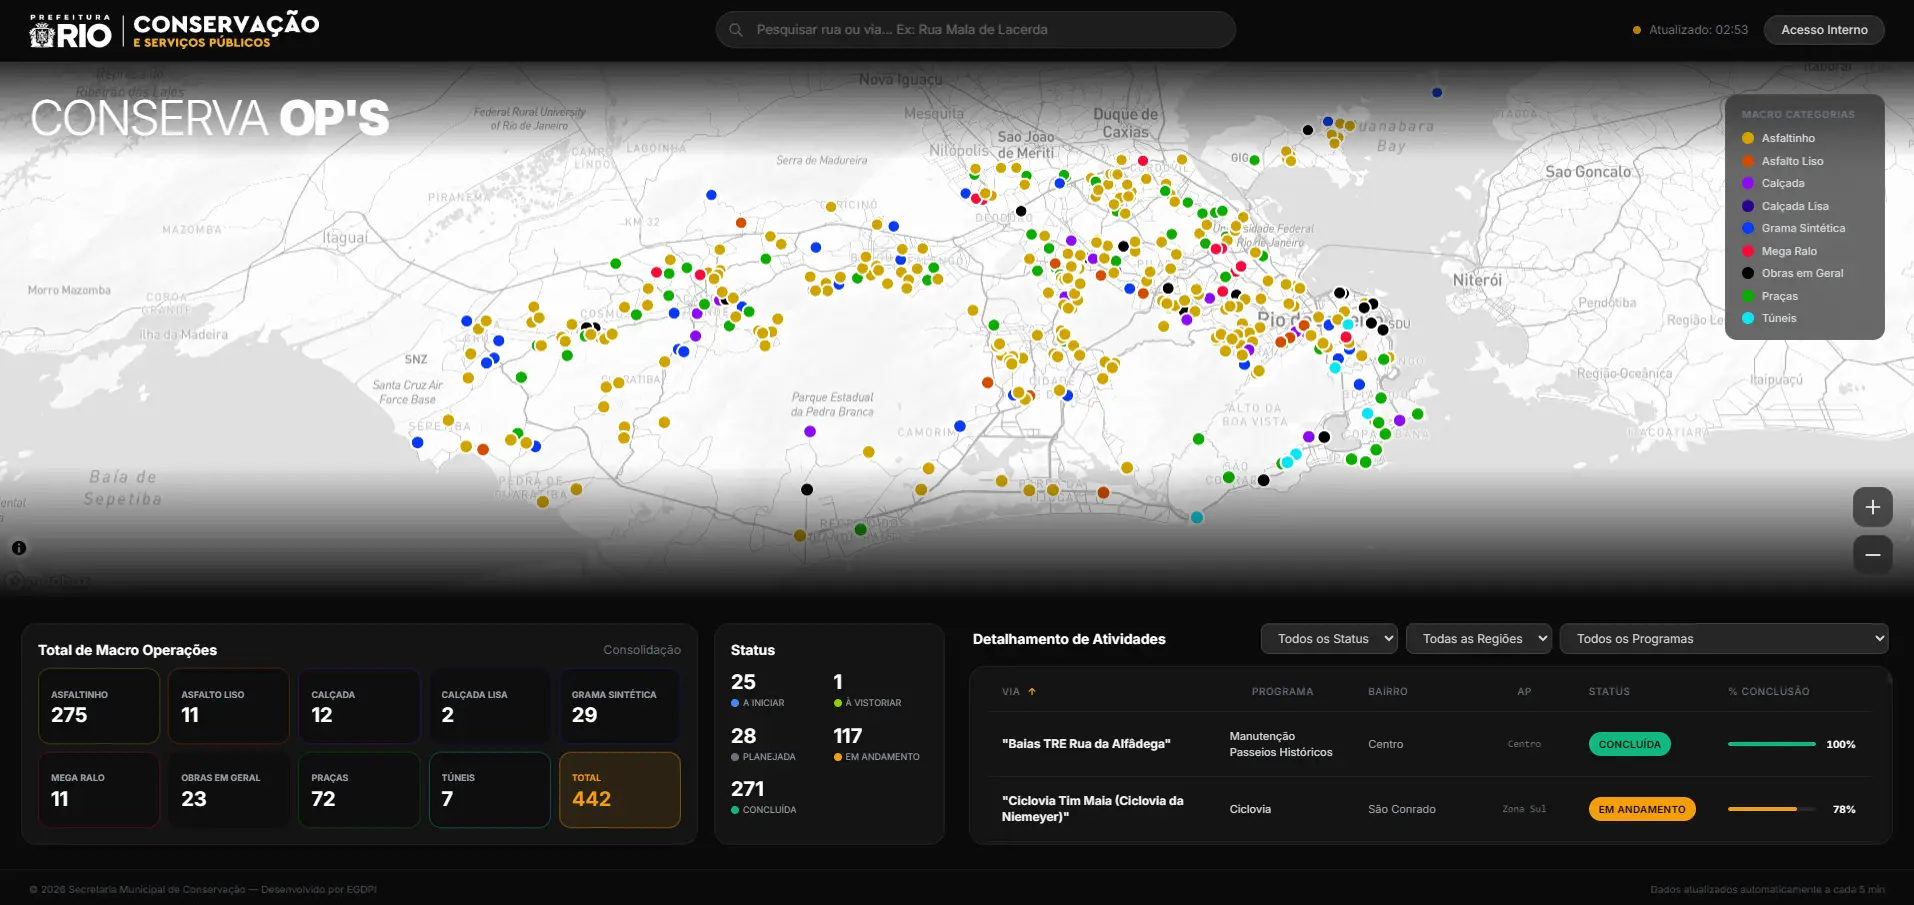Click the Em Andamento 117 status

pos(877,744)
